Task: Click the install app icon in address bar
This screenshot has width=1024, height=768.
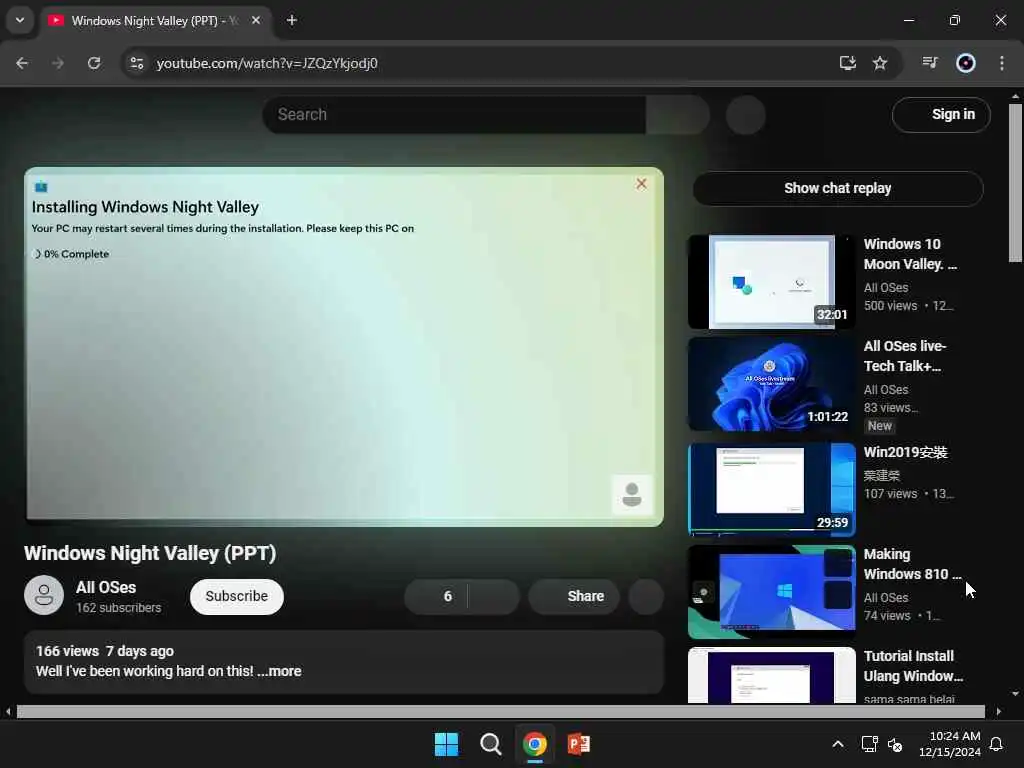Action: click(x=848, y=63)
